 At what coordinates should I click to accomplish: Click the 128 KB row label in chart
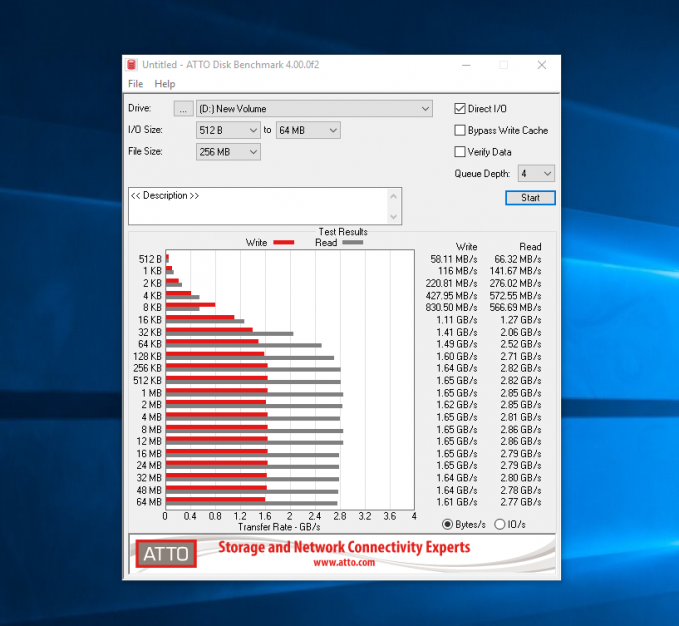148,357
